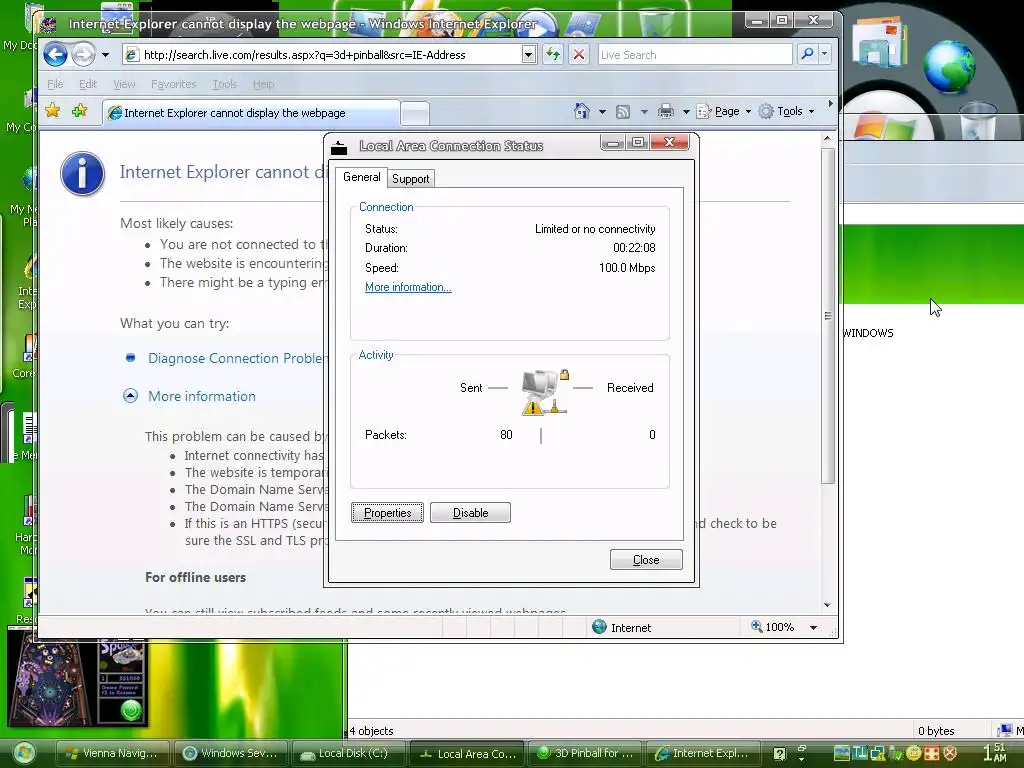Switch to Windows Sev... taskbar button
Screen dimensions: 1024x768
(230, 753)
